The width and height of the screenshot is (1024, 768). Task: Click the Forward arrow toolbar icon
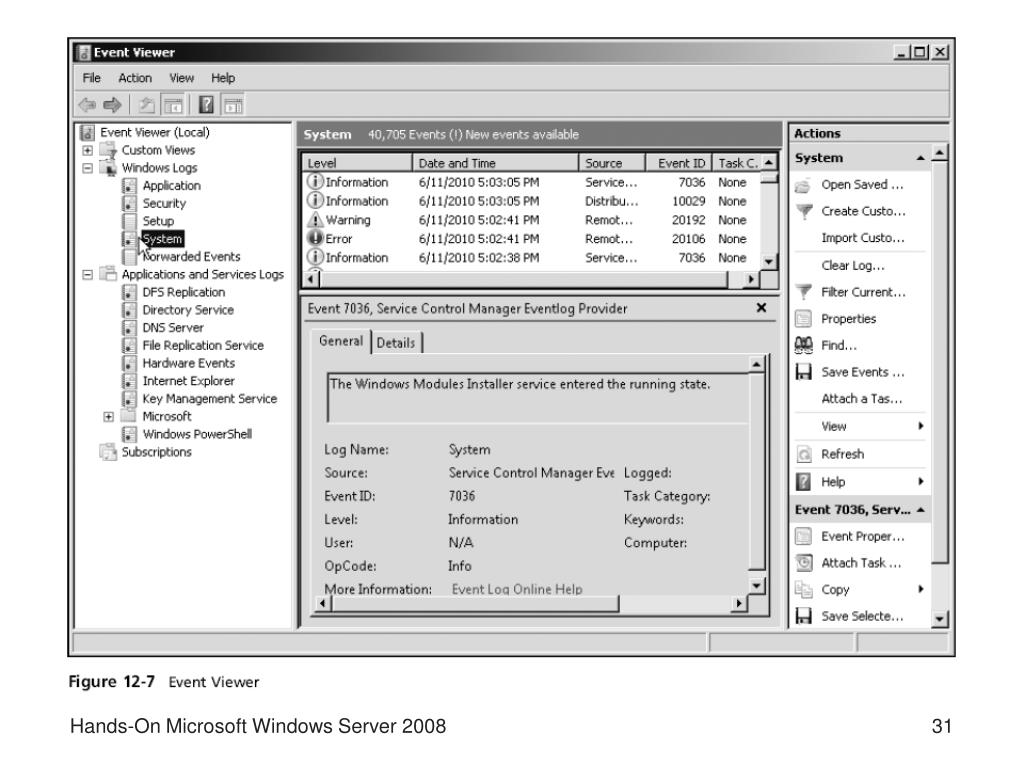tap(112, 104)
